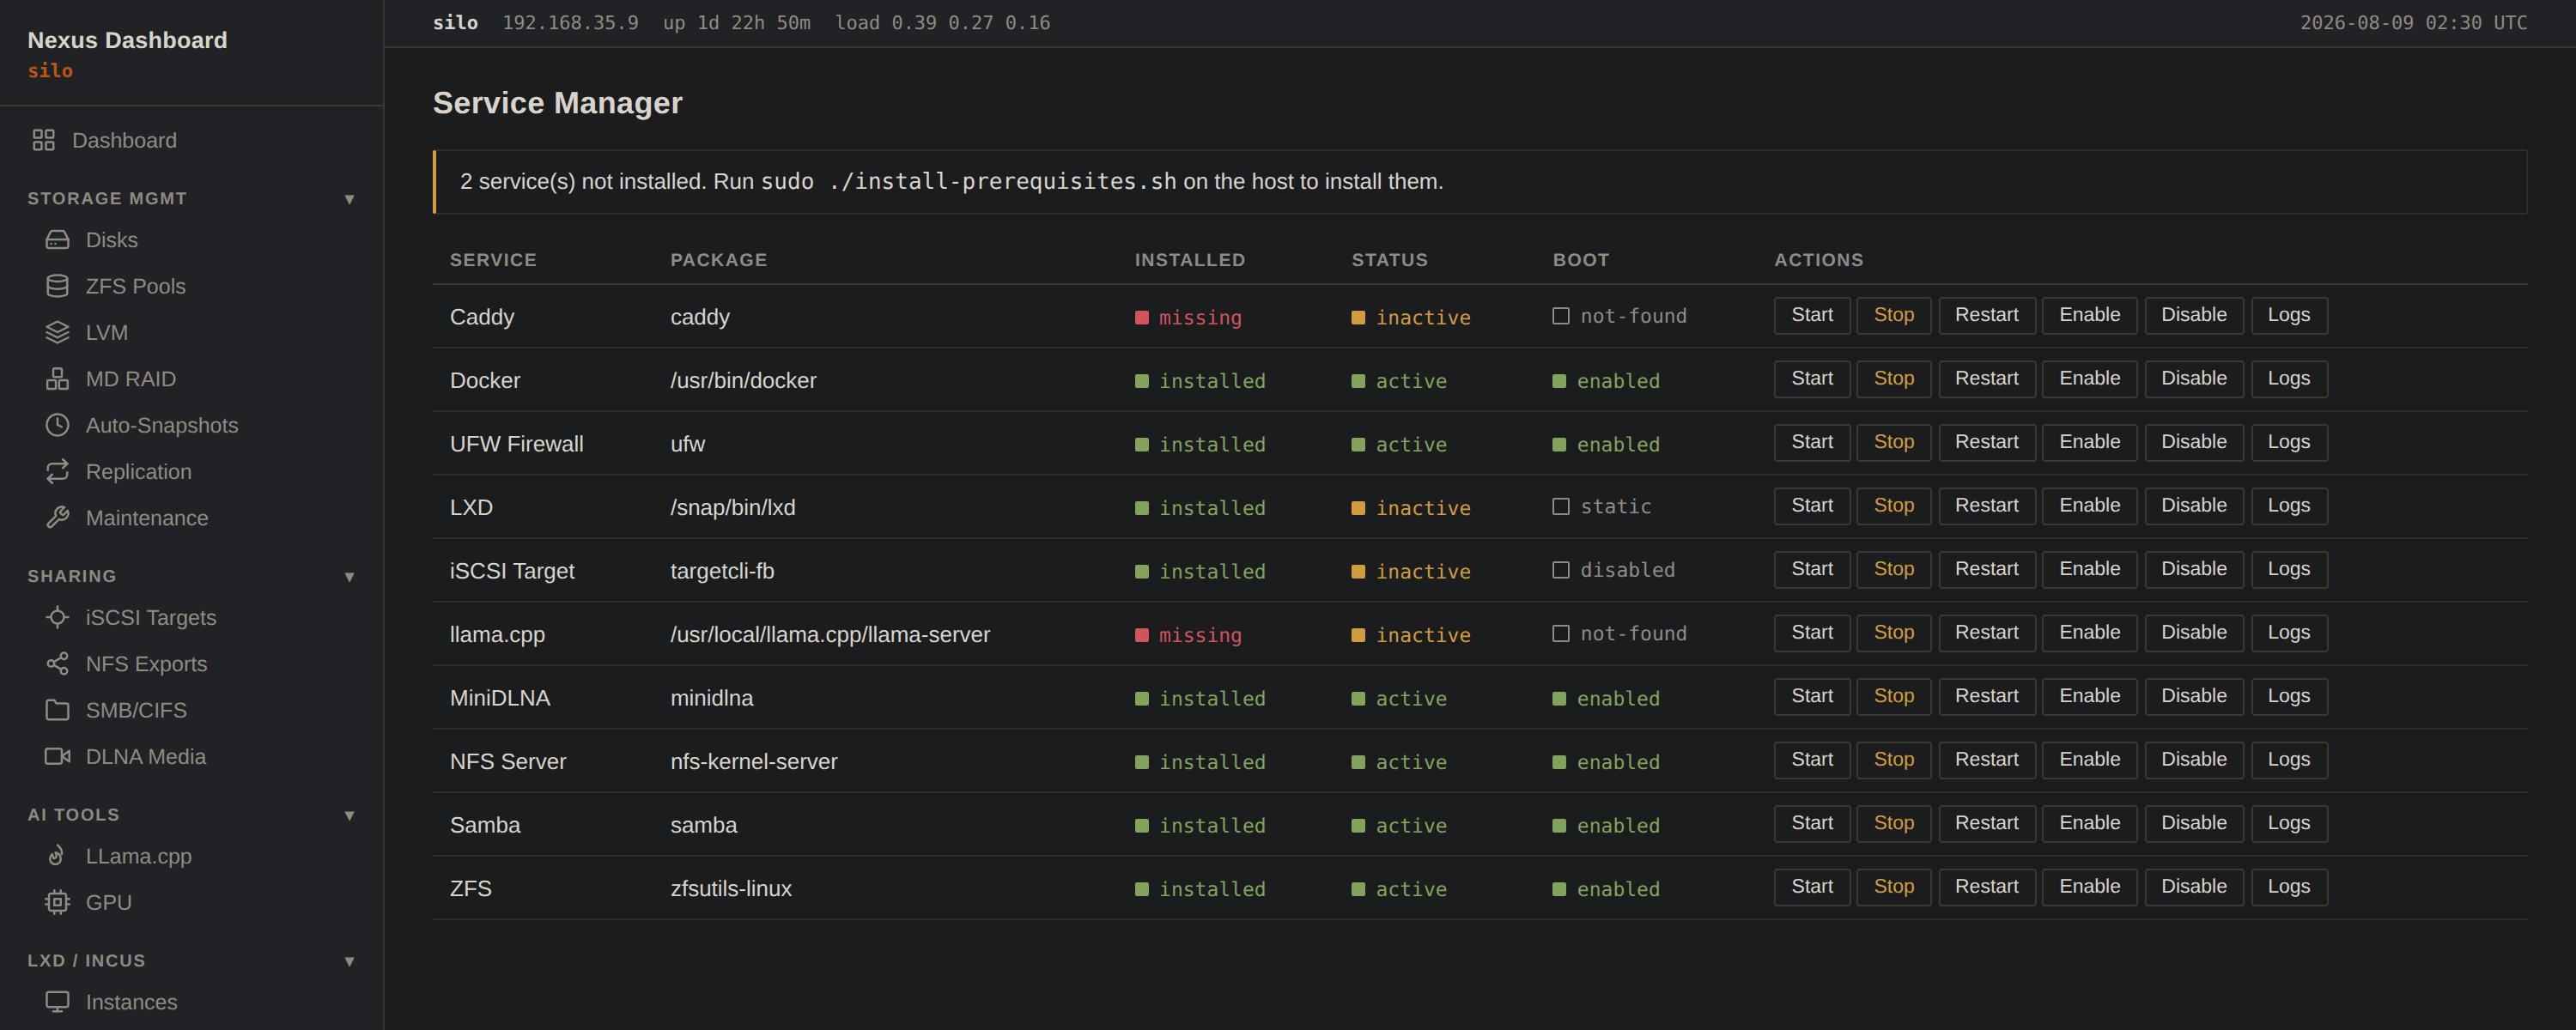The height and width of the screenshot is (1030, 2576).
Task: Click the iSCSI Targets crosshair icon
Action: [x=57, y=617]
